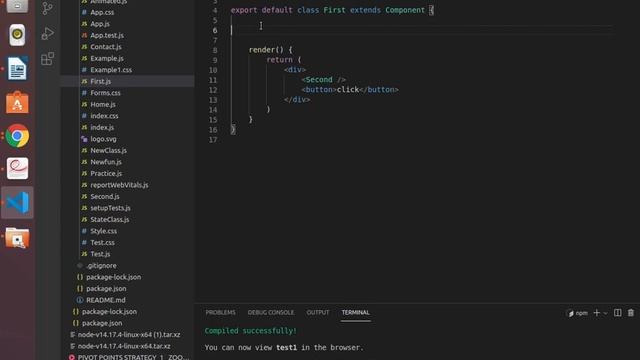
Task: Open the red document viewer dock icon
Action: [x=17, y=169]
